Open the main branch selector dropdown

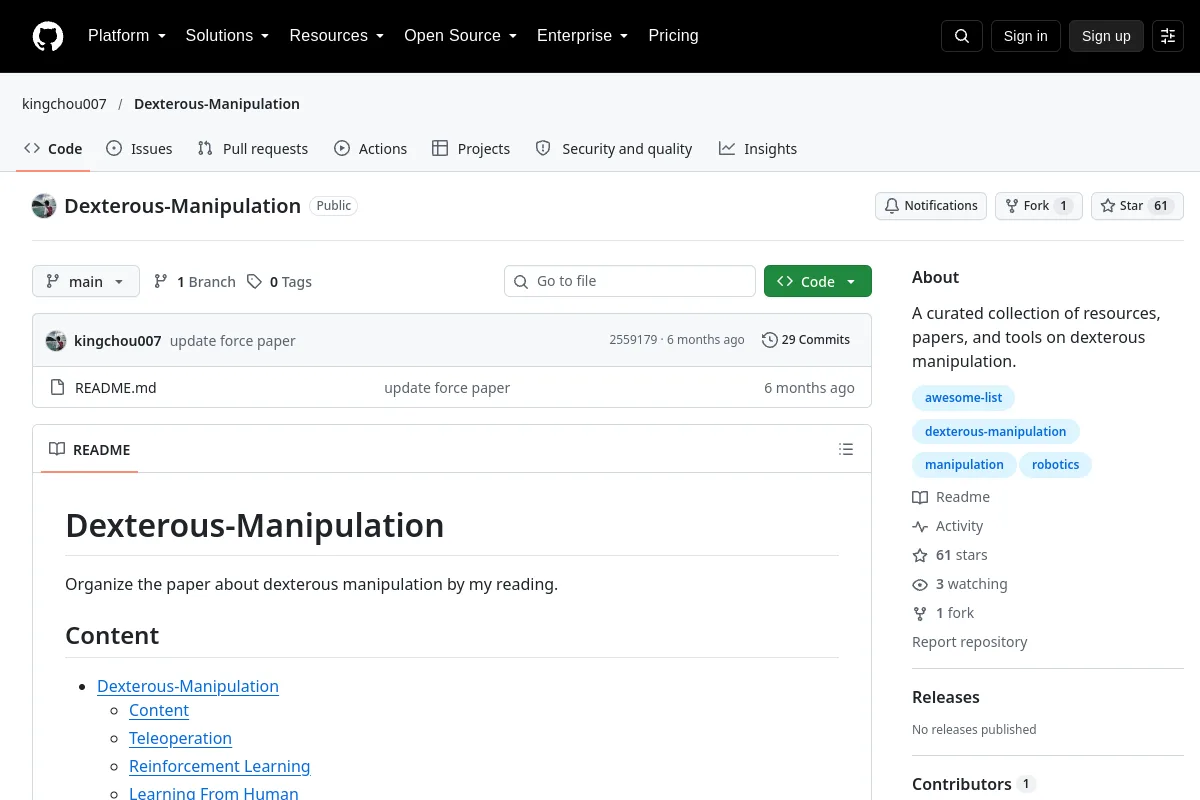(86, 282)
